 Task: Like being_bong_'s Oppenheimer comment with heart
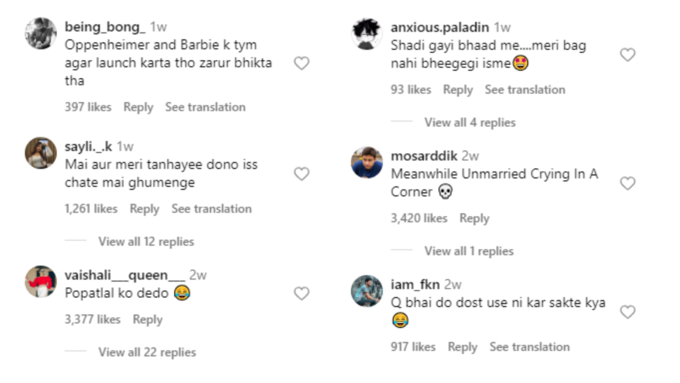[301, 63]
